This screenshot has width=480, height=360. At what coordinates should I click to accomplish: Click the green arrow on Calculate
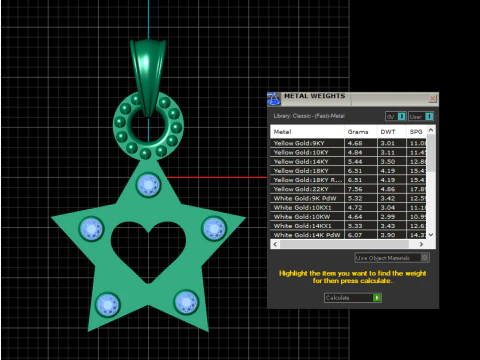pyautogui.click(x=377, y=298)
